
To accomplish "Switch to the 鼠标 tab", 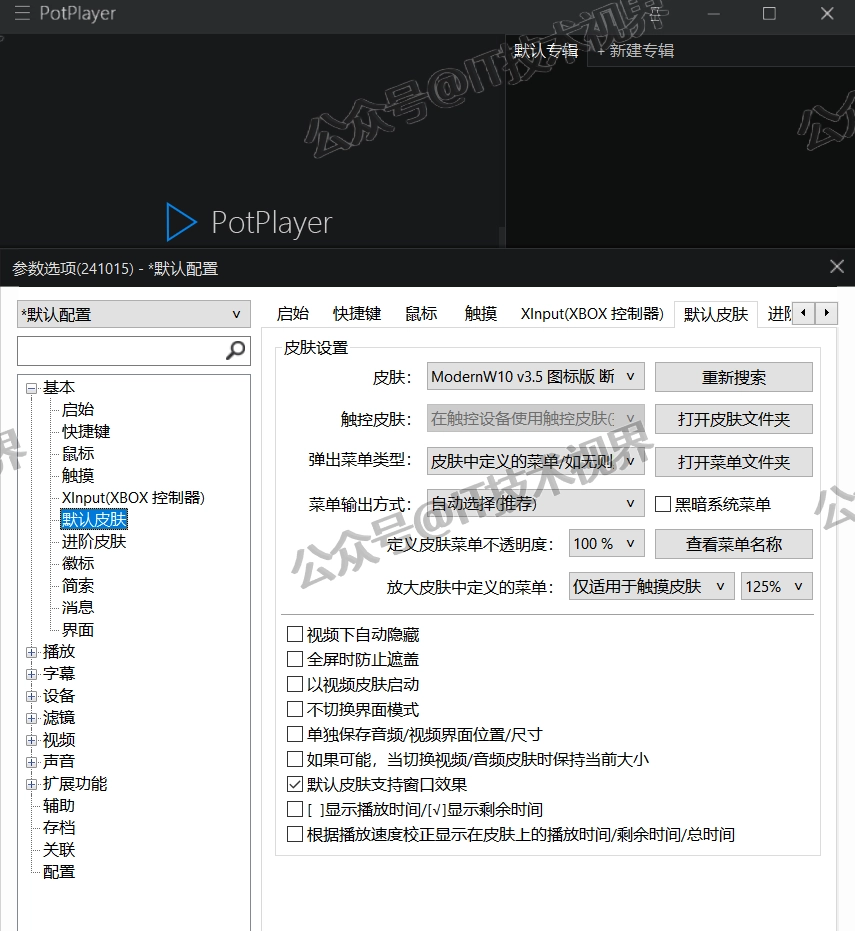I will pyautogui.click(x=421, y=314).
